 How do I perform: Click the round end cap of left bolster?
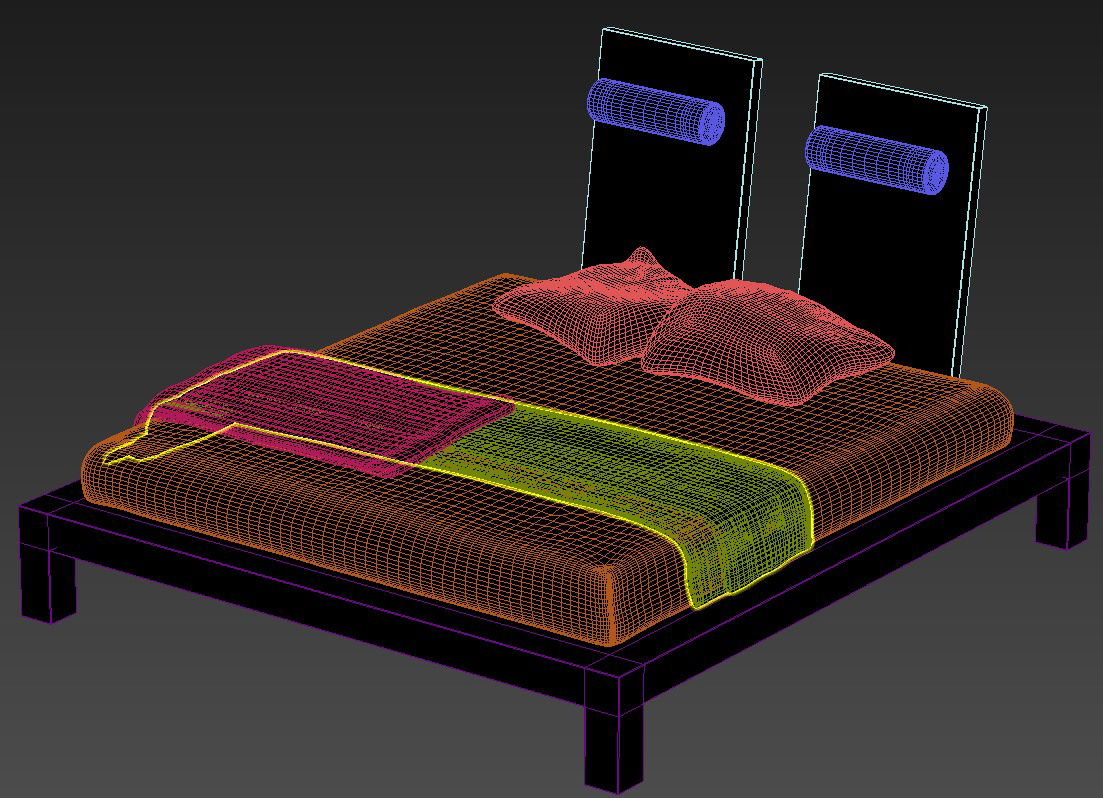click(709, 122)
